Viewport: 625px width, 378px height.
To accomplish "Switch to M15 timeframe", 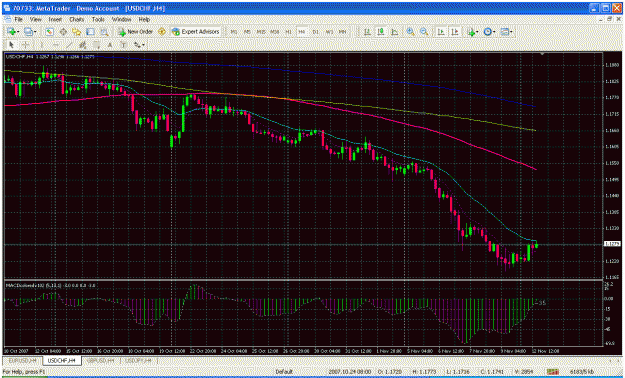I will (261, 32).
